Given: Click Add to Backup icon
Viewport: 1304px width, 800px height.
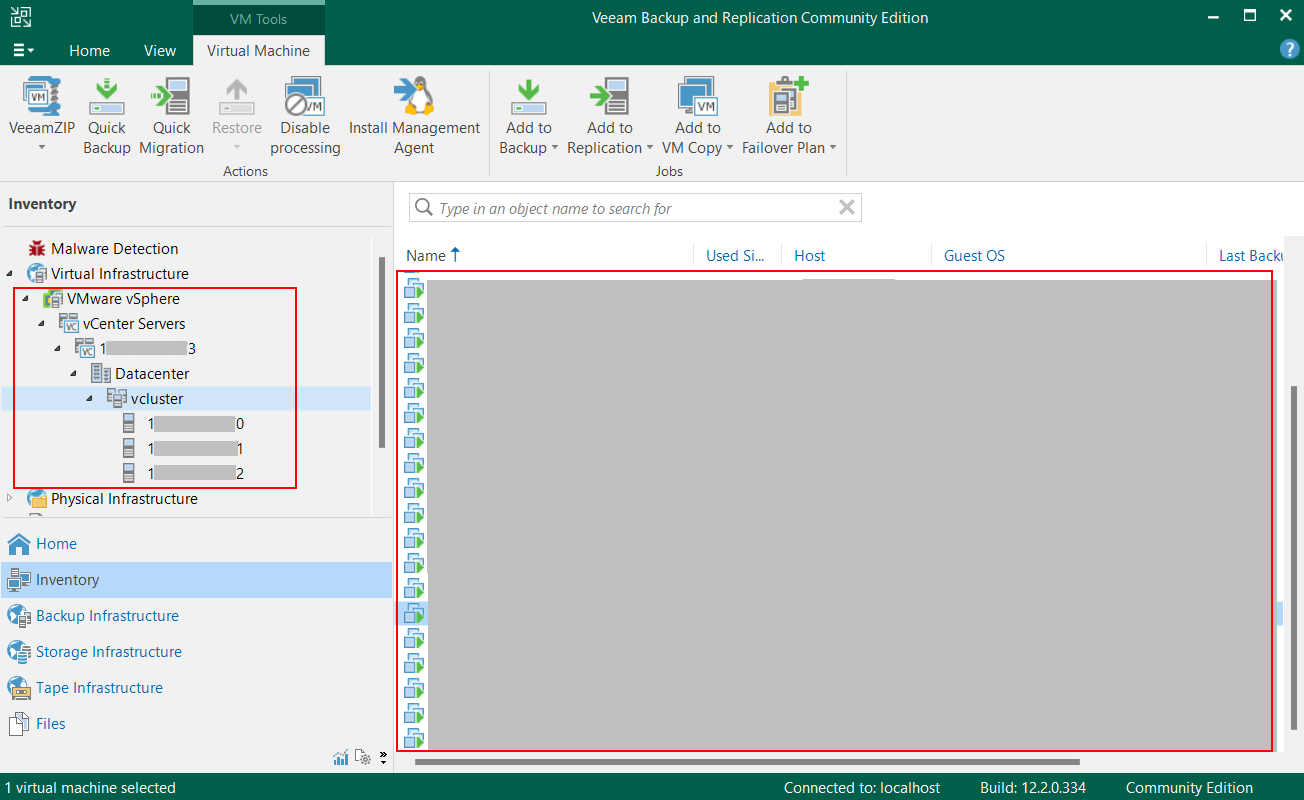Looking at the screenshot, I should tap(528, 97).
